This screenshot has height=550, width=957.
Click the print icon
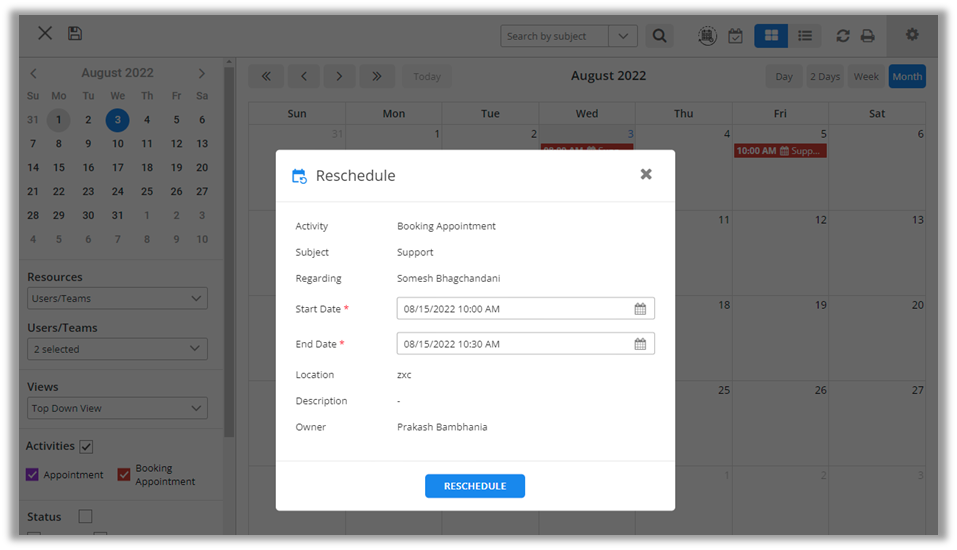pyautogui.click(x=867, y=36)
